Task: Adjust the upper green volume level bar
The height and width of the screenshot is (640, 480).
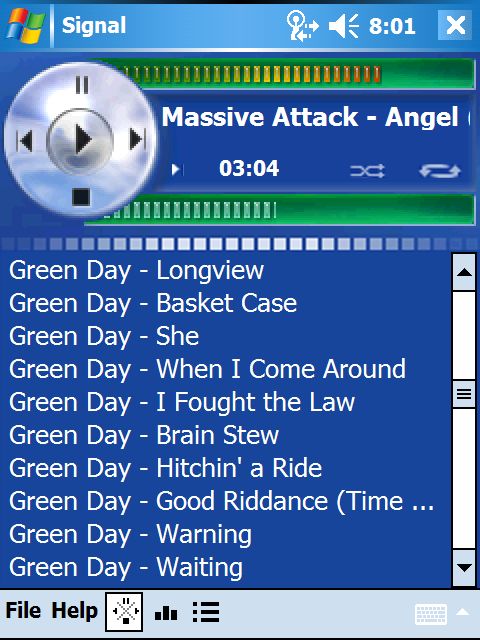Action: coord(286,74)
